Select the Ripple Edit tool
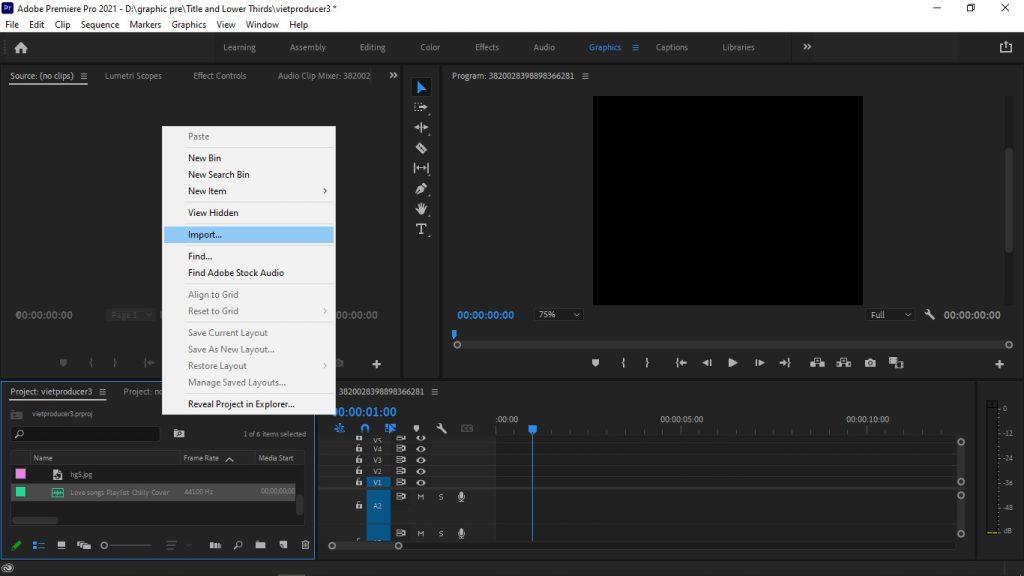1024x576 pixels. (x=421, y=127)
